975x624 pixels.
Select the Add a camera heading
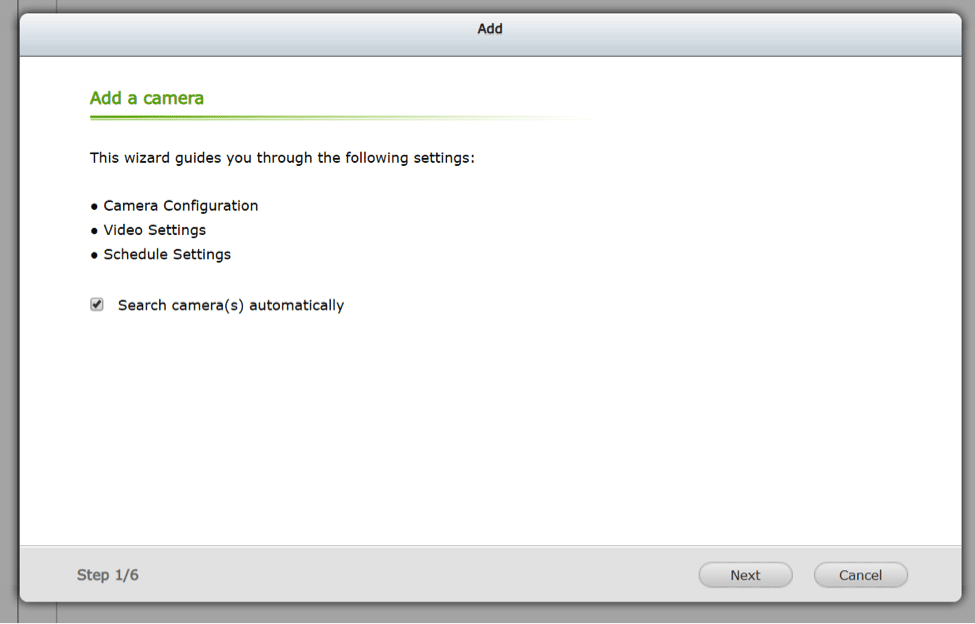click(147, 98)
